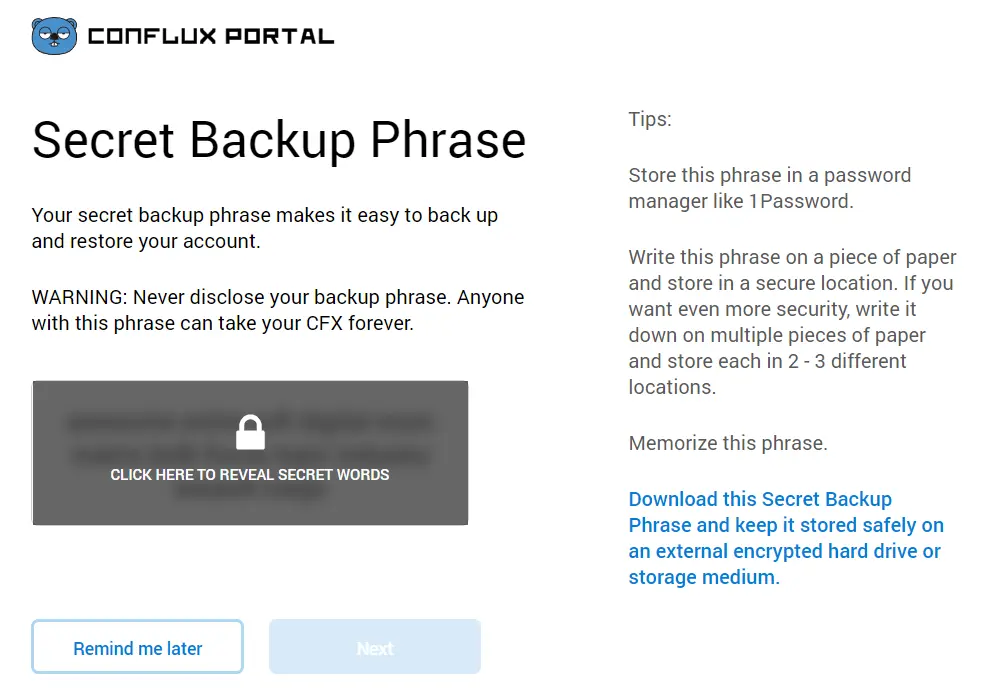Click the disabled Next button
The width and height of the screenshot is (990, 691).
point(374,646)
